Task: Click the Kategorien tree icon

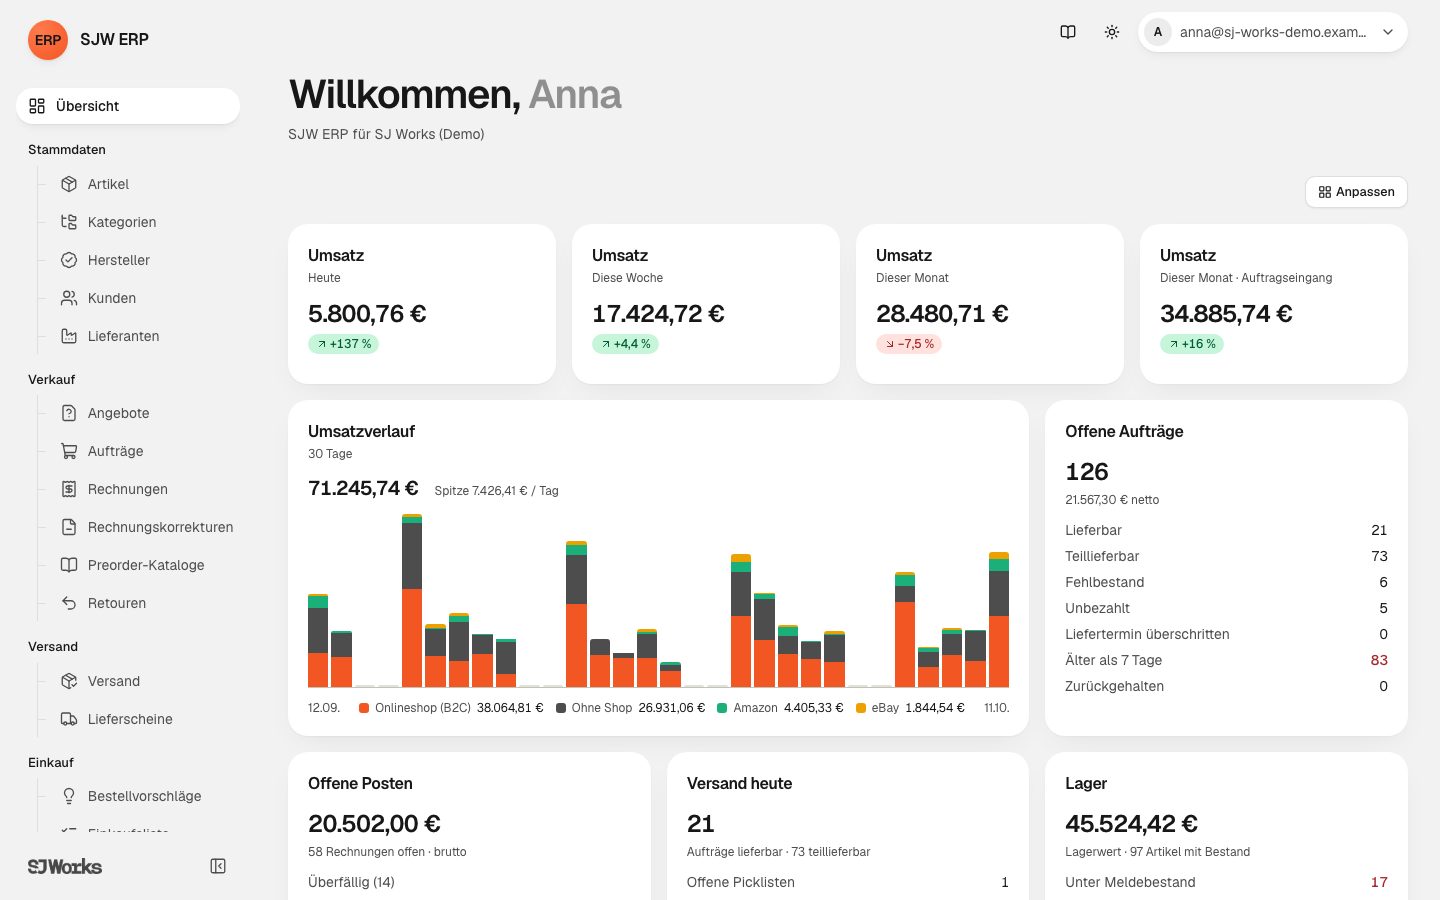Action: click(x=69, y=222)
